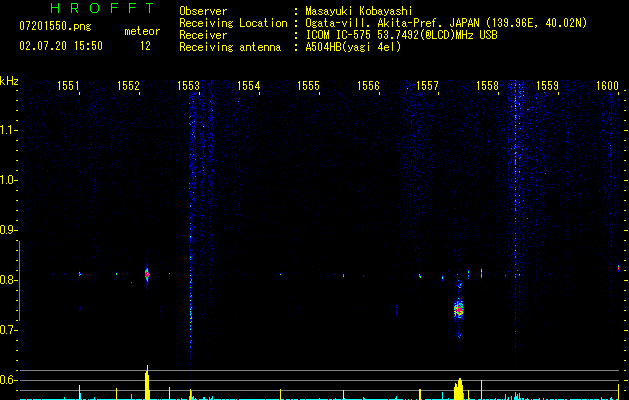Click the large meteor echo near 0.74 kHz
Viewport: 629px width, 400px height.
coord(459,309)
